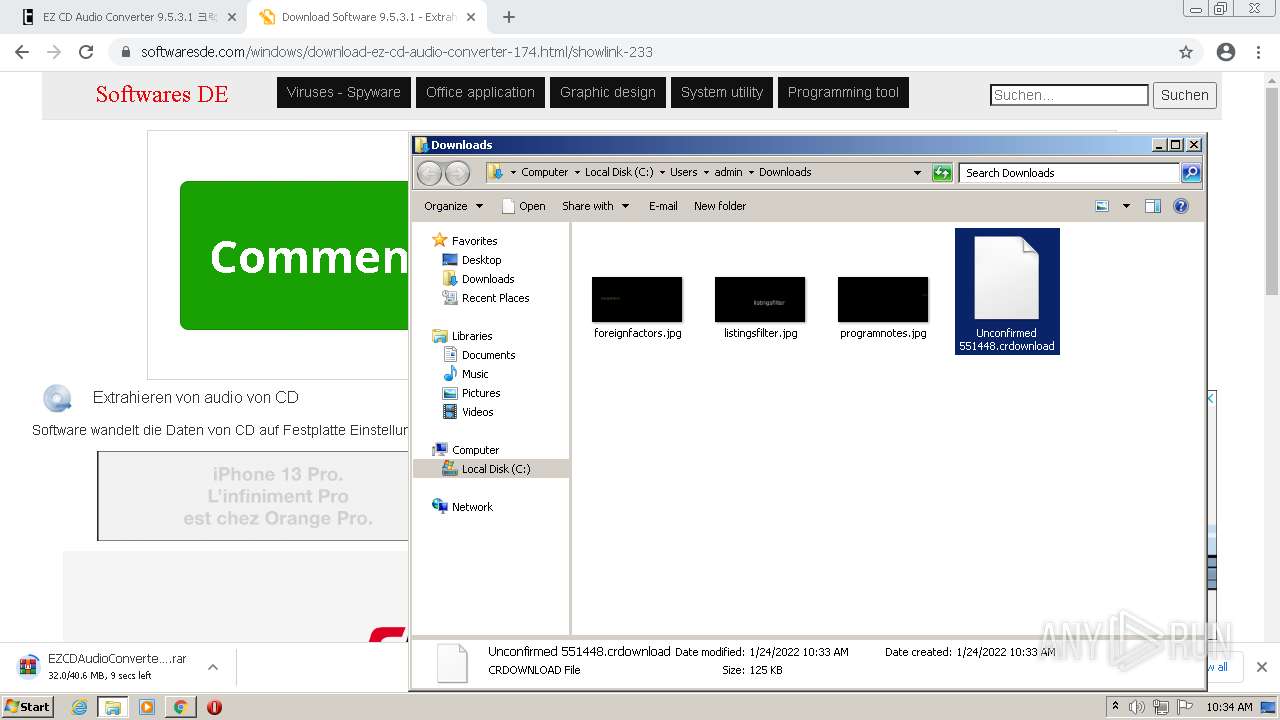Open the Chrome profile avatar menu
Image resolution: width=1280 pixels, height=720 pixels.
(1226, 52)
